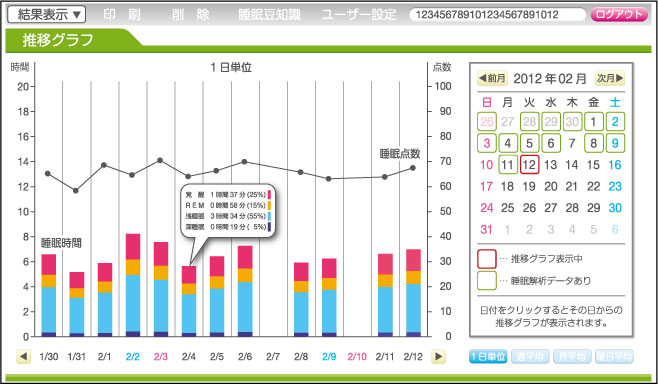Click the 2/4 stacked sleep bar

point(189,301)
